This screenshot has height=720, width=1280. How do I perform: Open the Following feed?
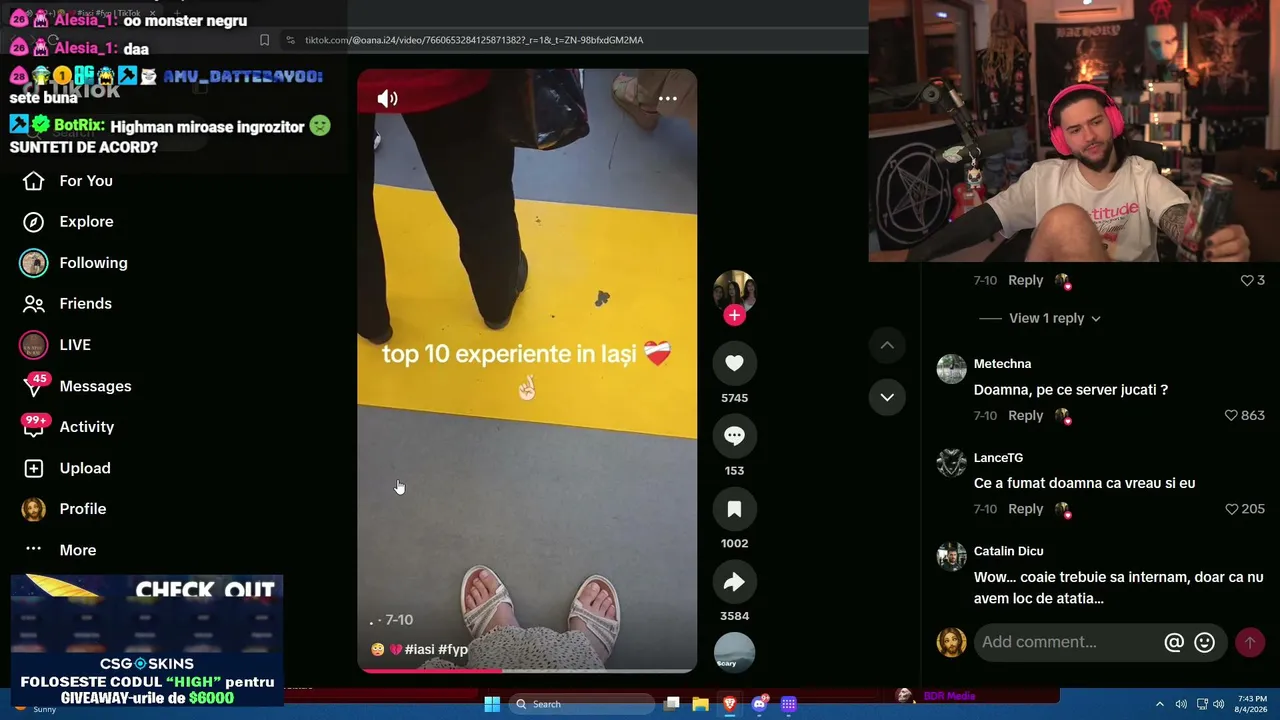(x=93, y=263)
